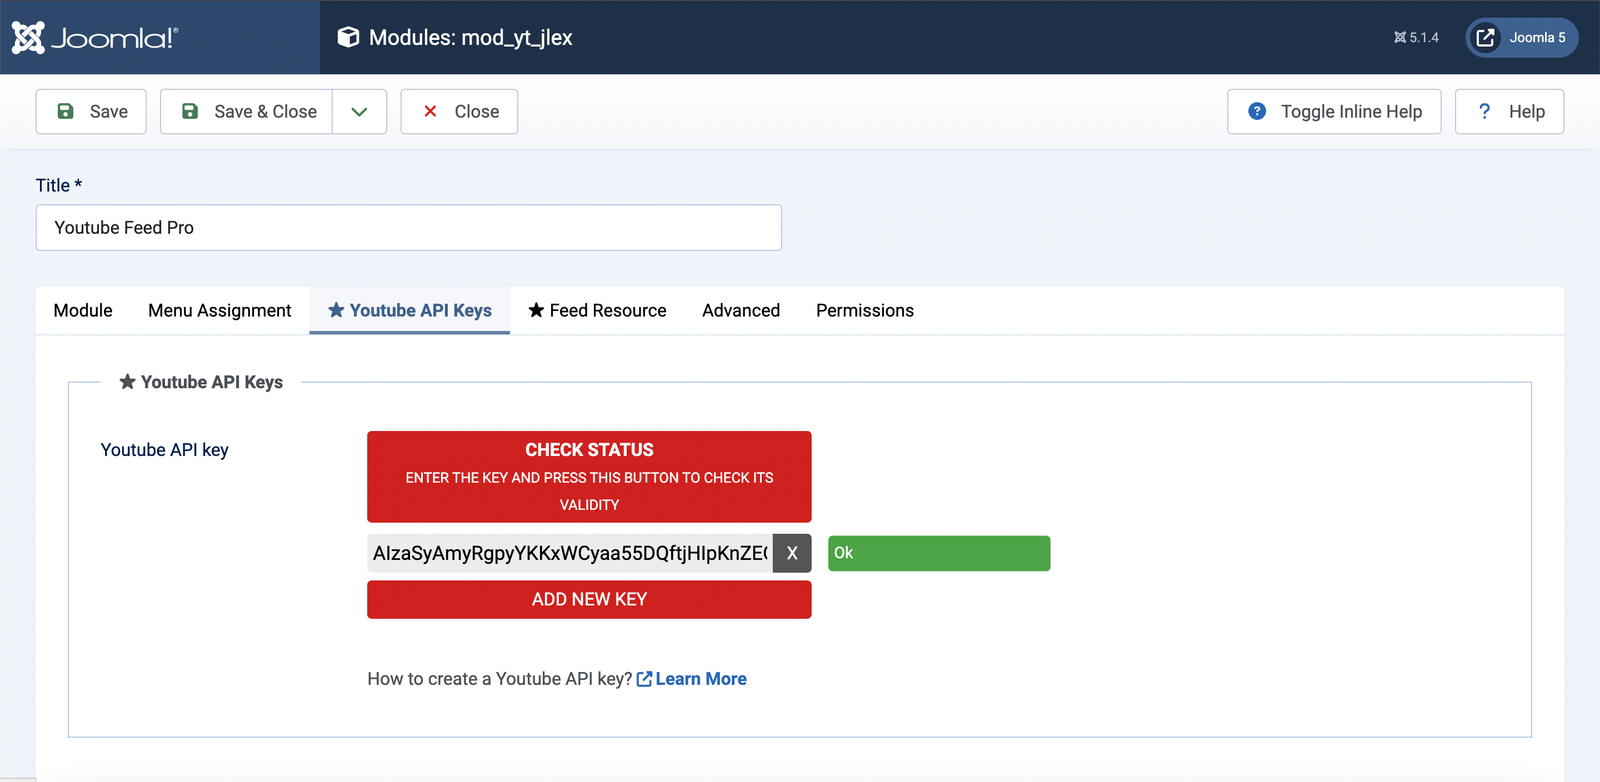The height and width of the screenshot is (782, 1600).
Task: Click the Modules: mod_yt_jlex page title
Action: pos(471,38)
